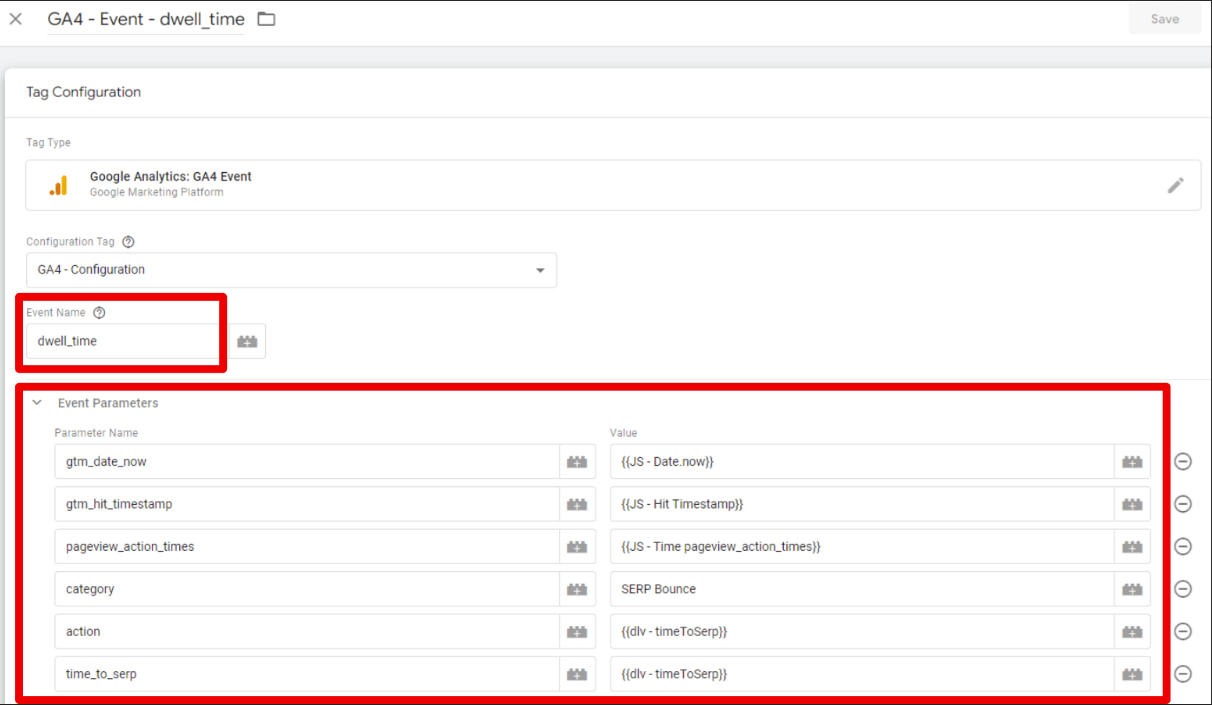The image size is (1212, 705).
Task: Insert variable for SERP Bounce value
Action: point(1132,589)
